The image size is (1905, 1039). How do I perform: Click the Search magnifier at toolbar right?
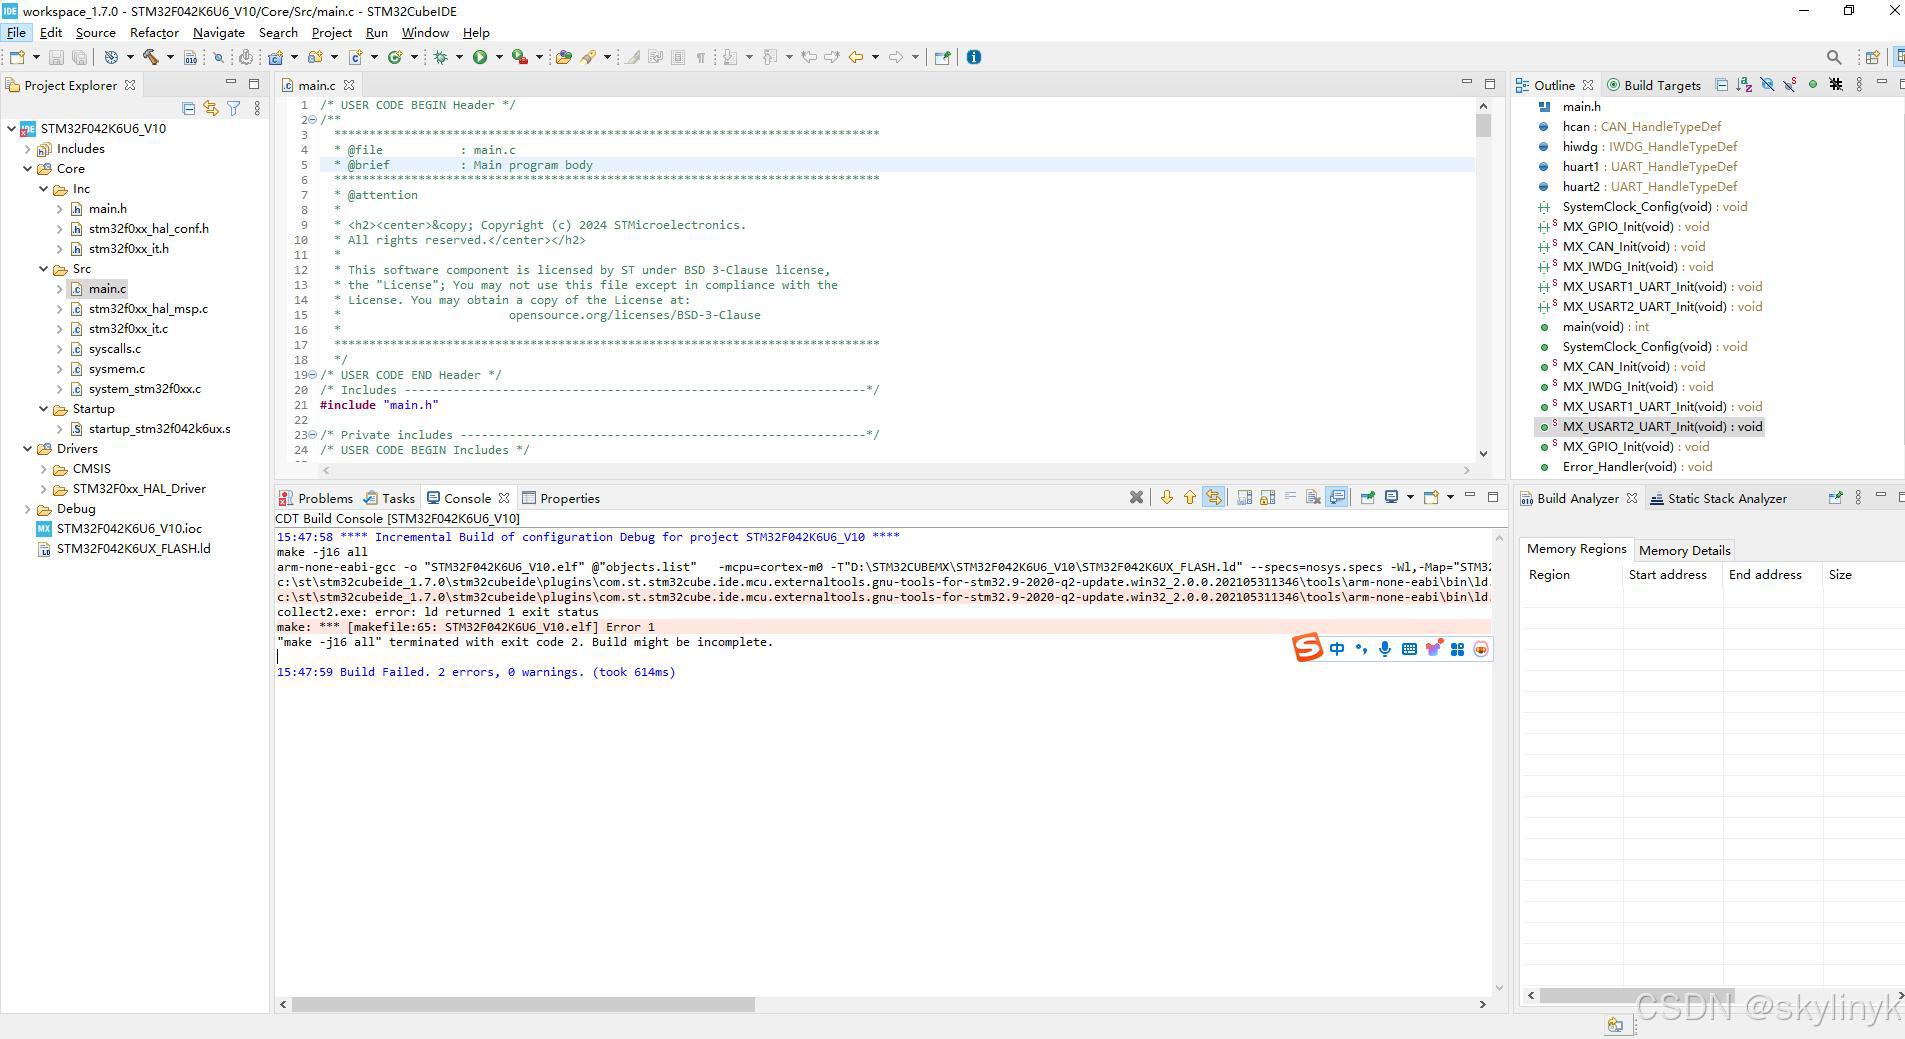tap(1833, 57)
